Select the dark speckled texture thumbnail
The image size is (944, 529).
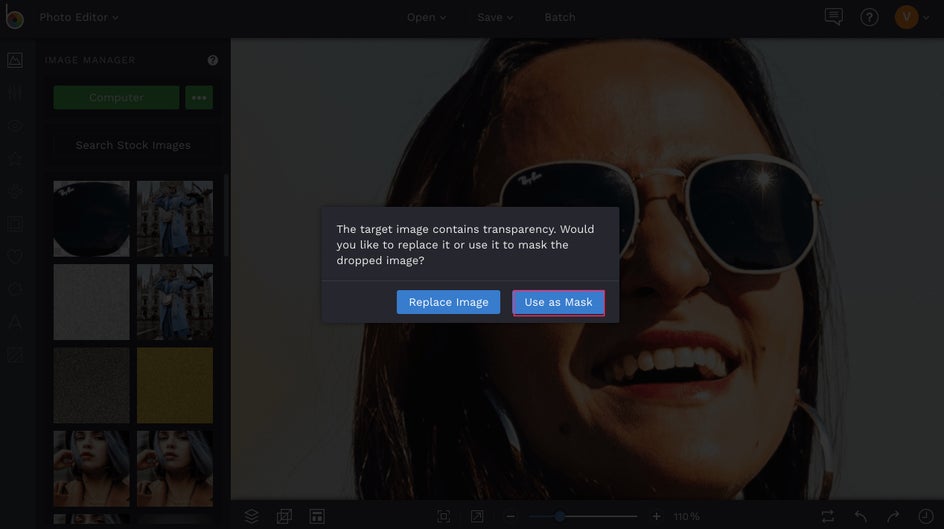coord(92,385)
